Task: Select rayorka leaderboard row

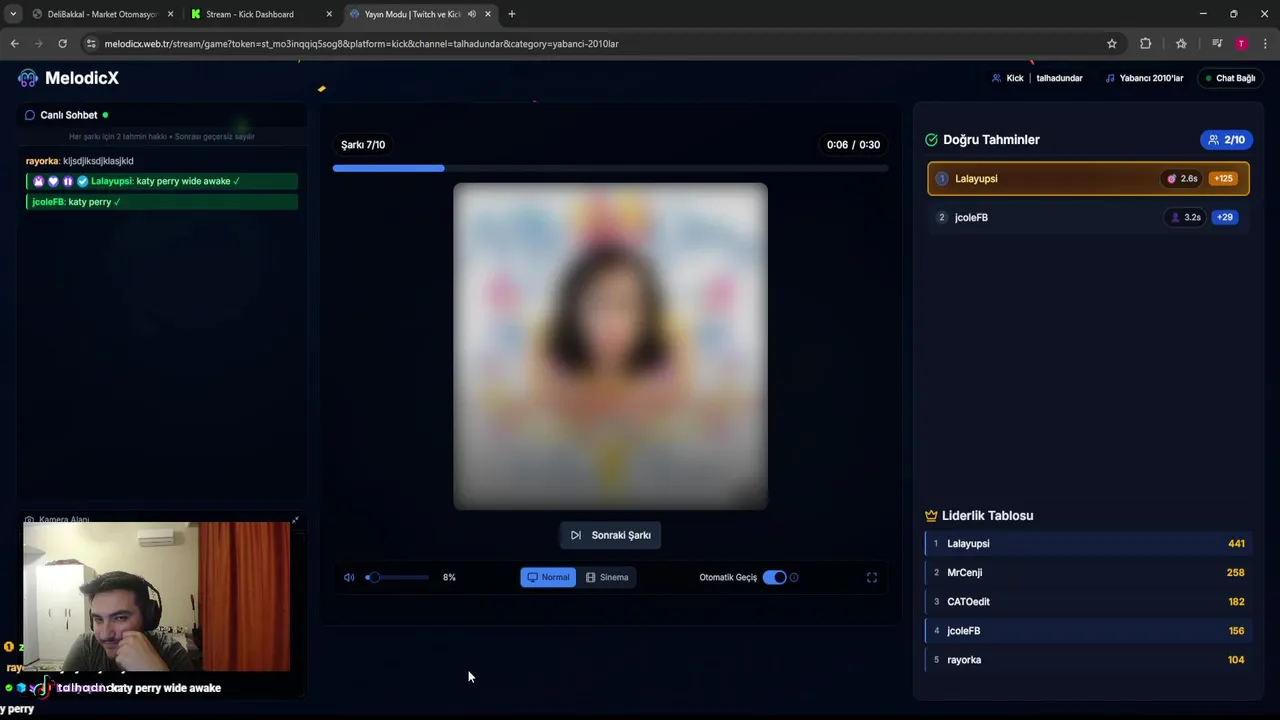Action: 1088,660
